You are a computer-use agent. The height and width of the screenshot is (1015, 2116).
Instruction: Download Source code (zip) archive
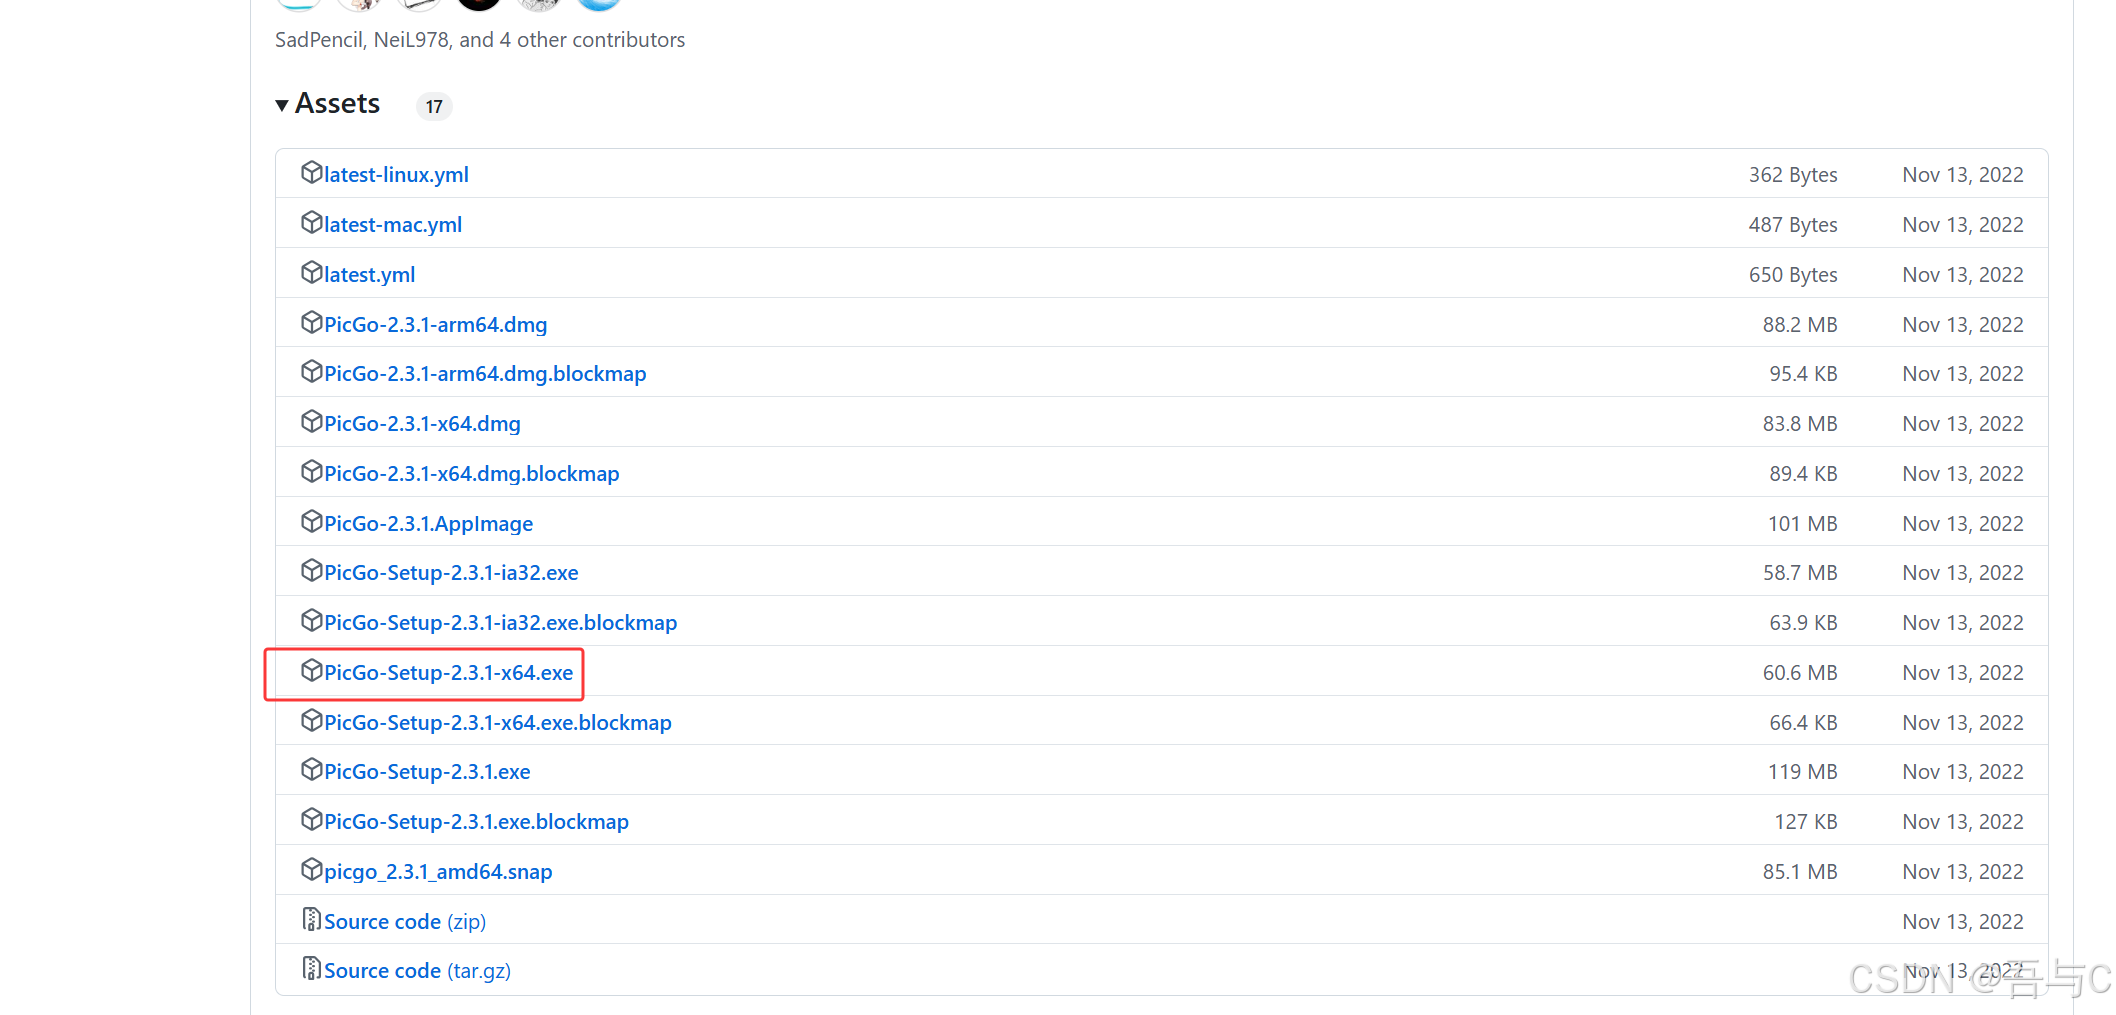point(405,922)
